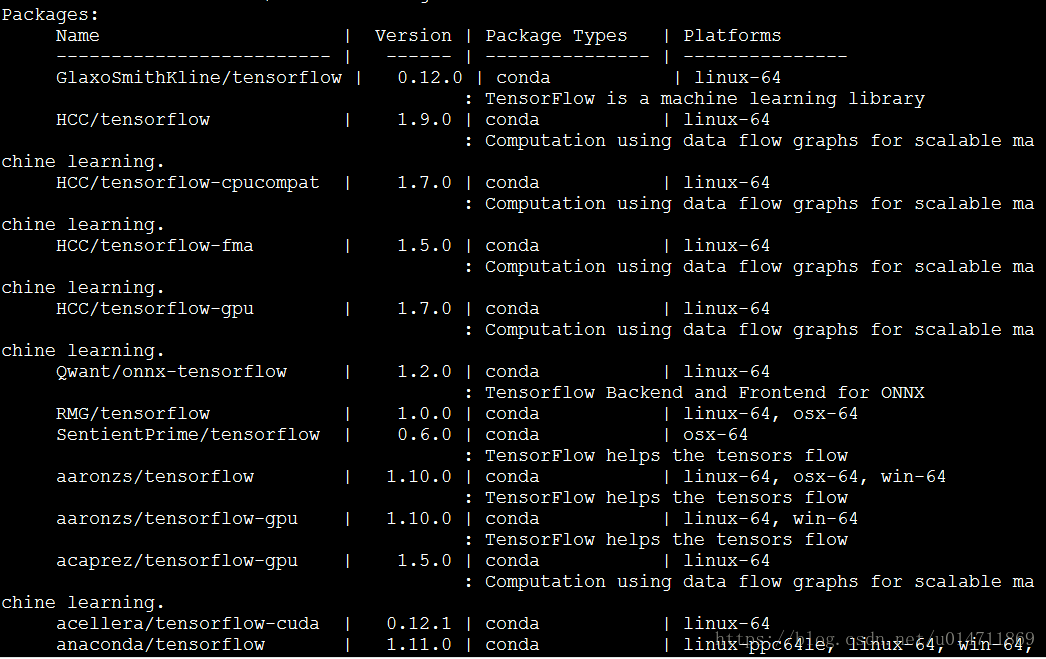Screen dimensions: 1046x659
Task: Click 'linux-64' platform in HCC/tensorflow-gpu row
Action: click(726, 308)
